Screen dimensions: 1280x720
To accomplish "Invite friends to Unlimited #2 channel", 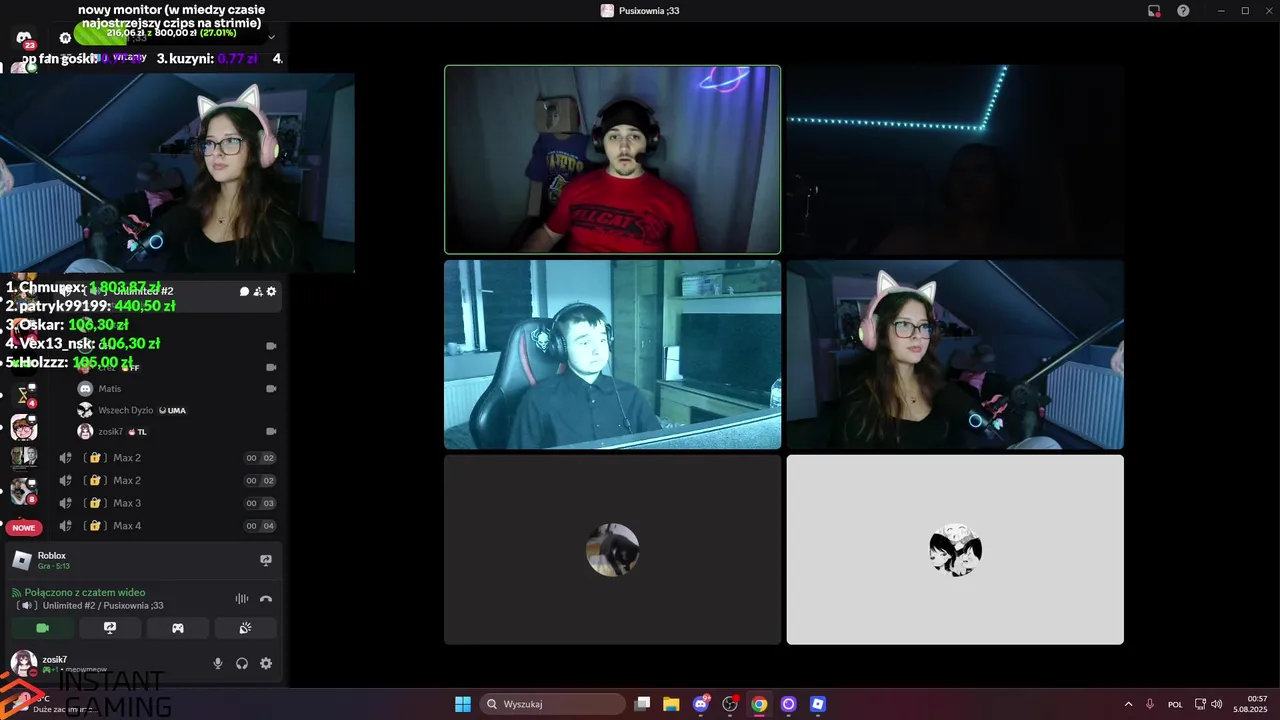I will (x=258, y=291).
